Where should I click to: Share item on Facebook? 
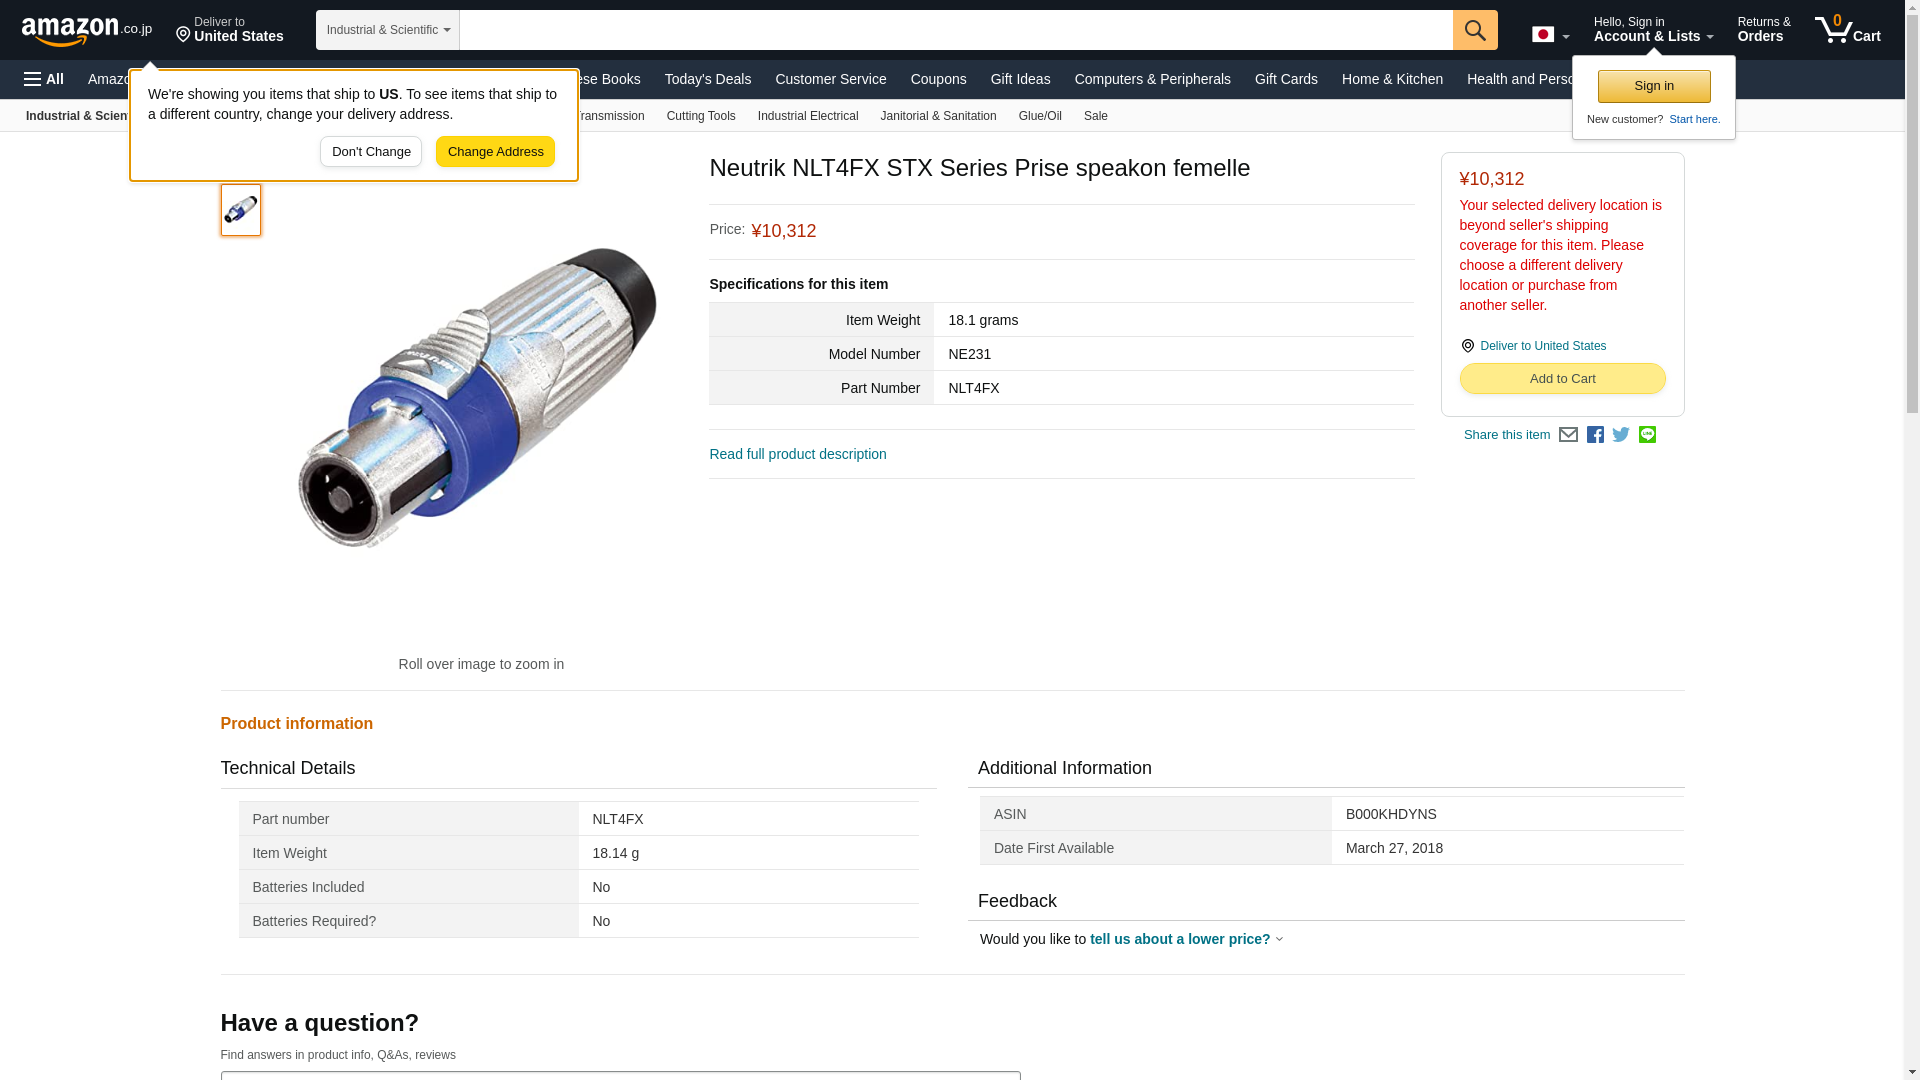1595,435
